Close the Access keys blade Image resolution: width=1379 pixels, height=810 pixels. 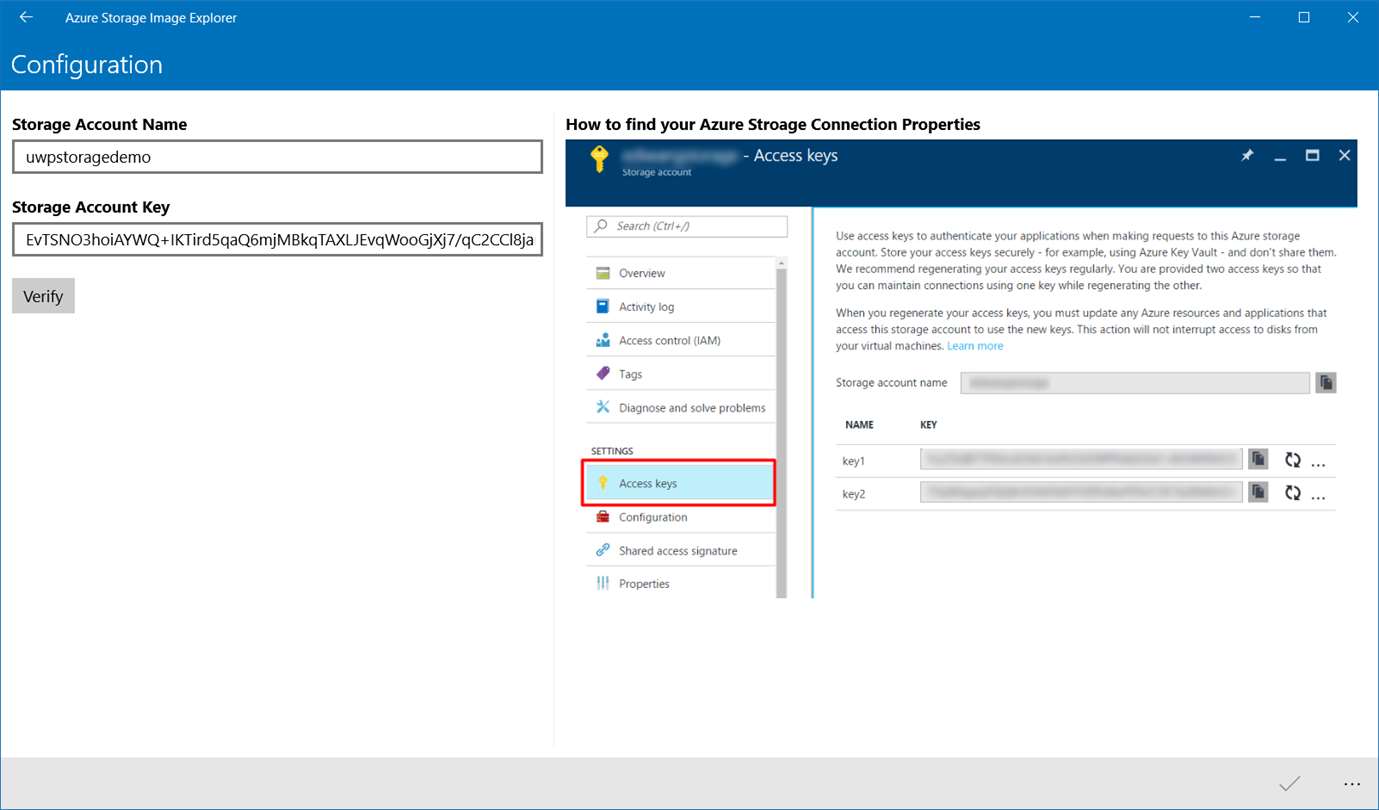1344,156
